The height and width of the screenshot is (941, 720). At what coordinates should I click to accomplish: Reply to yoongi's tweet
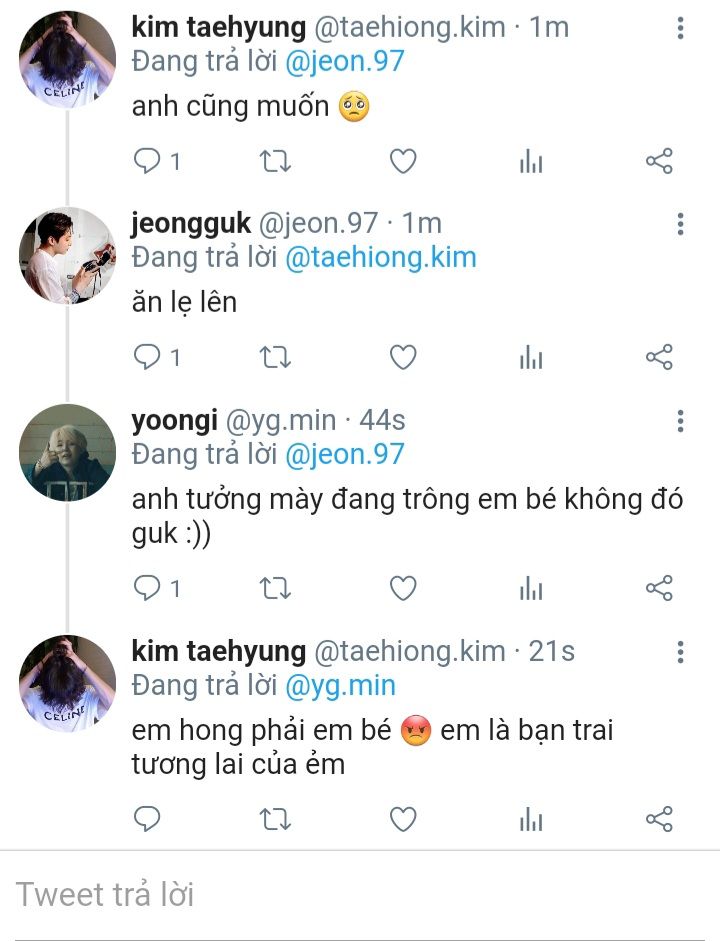click(148, 589)
